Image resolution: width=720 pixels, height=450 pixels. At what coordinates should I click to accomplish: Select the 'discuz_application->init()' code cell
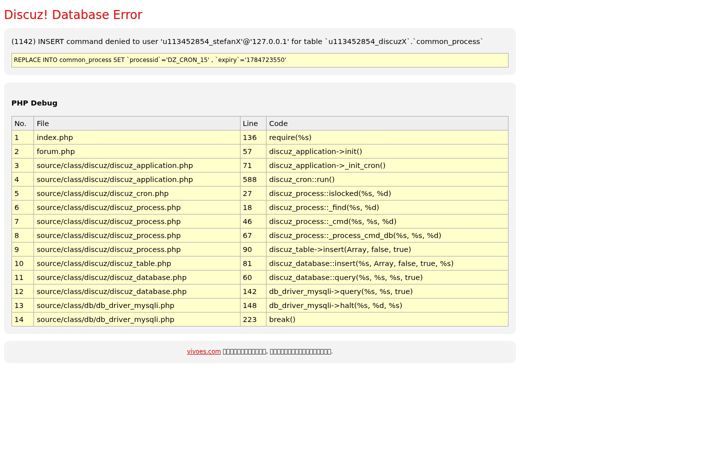(x=387, y=152)
